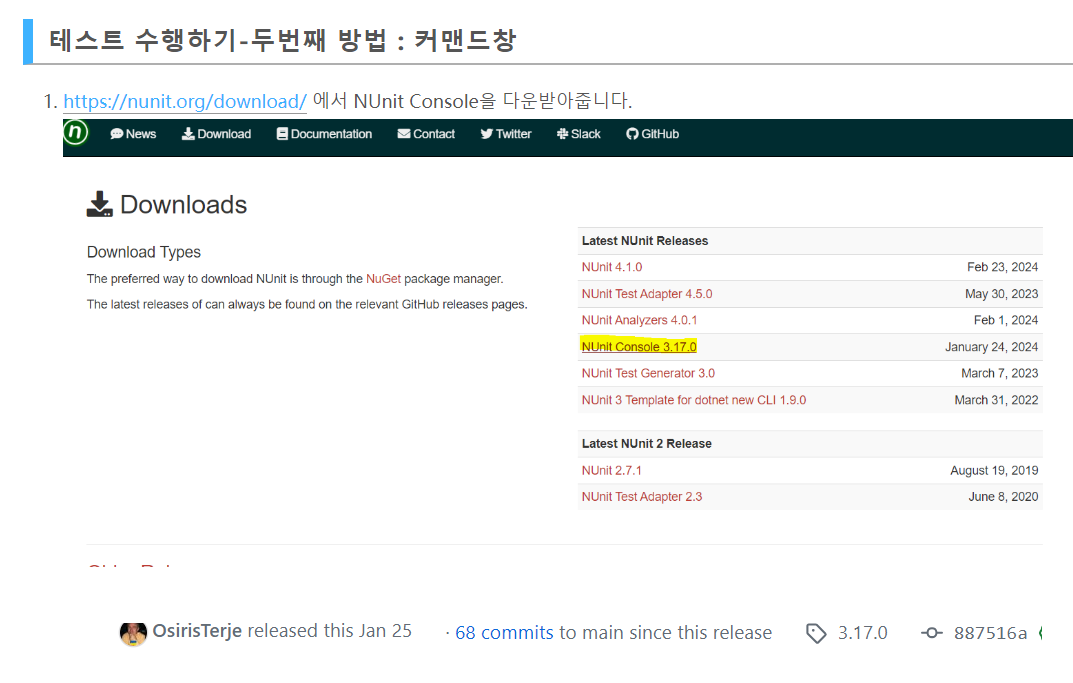The image size is (1073, 683).
Task: Click the News speech bubble icon
Action: [117, 134]
